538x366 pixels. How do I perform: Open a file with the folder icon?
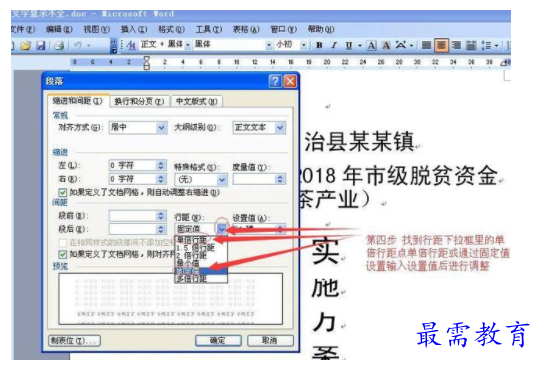(26, 45)
